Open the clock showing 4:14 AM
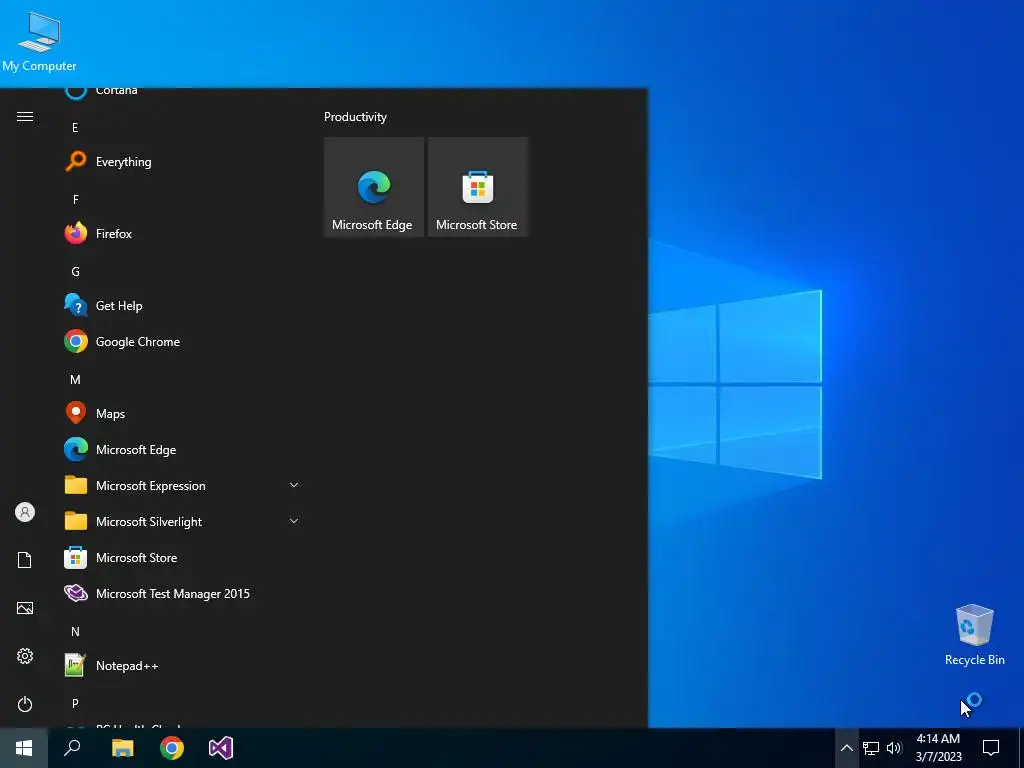The height and width of the screenshot is (768, 1024). pos(938,748)
